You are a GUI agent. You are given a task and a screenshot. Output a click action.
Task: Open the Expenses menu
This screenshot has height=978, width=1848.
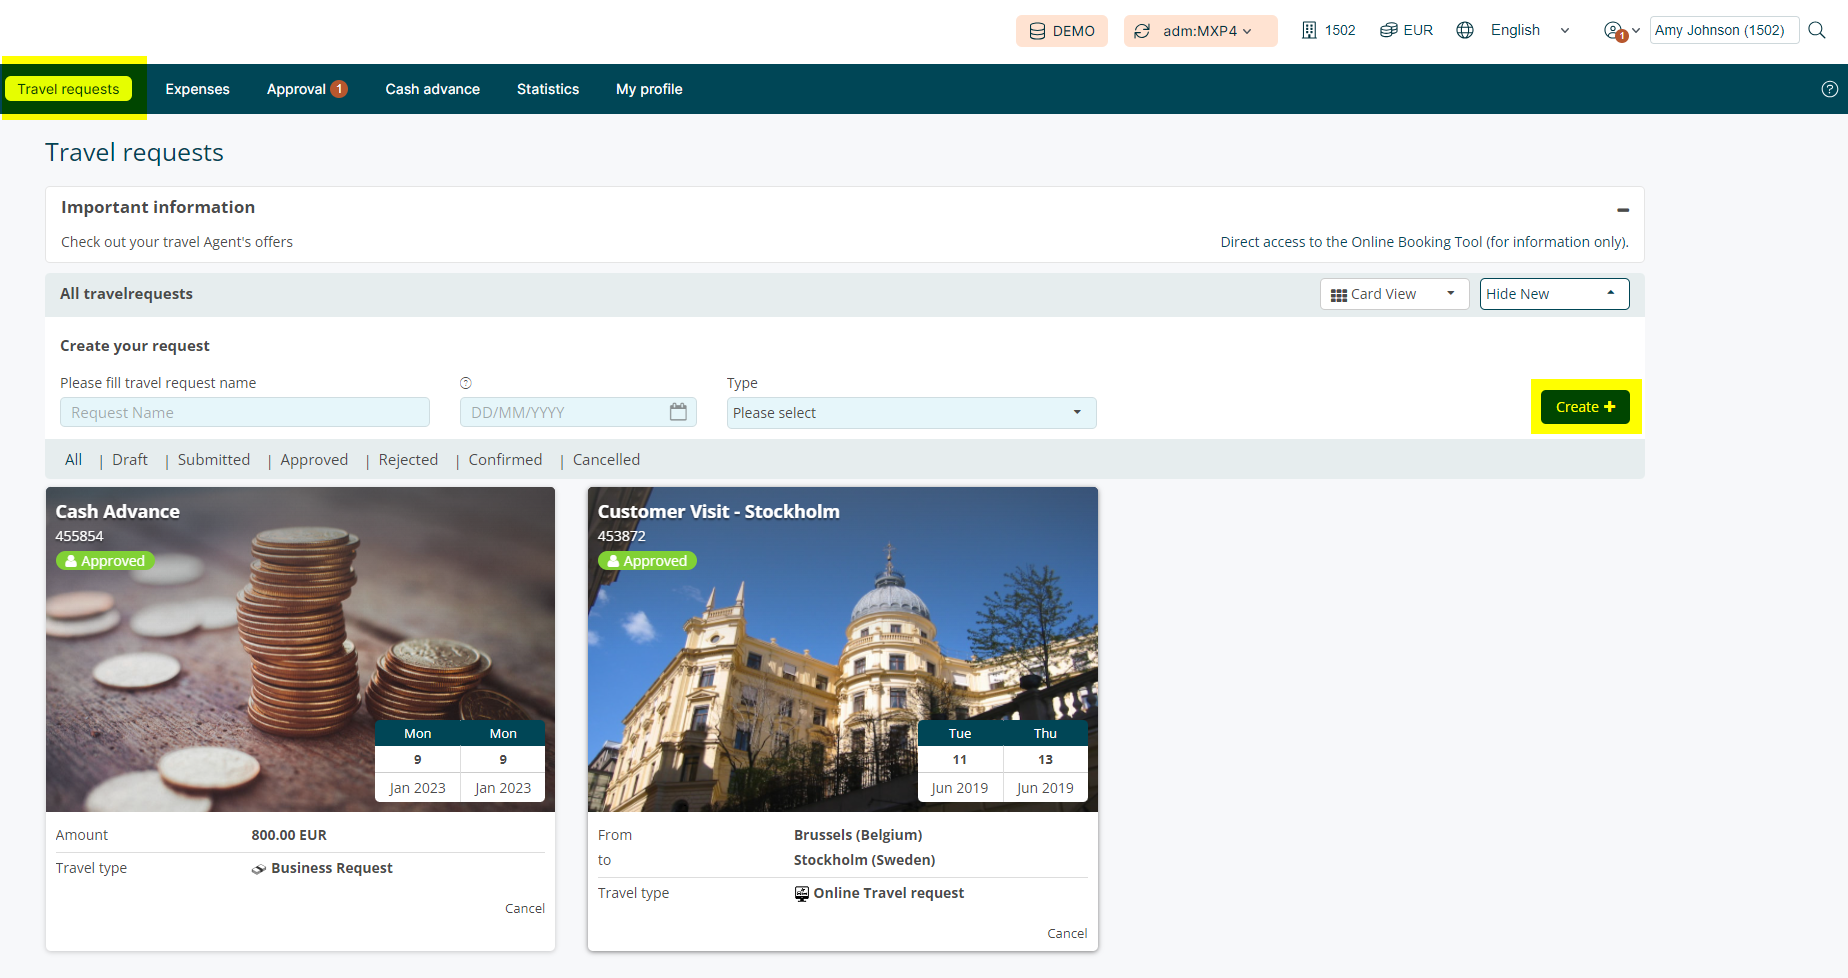(197, 89)
